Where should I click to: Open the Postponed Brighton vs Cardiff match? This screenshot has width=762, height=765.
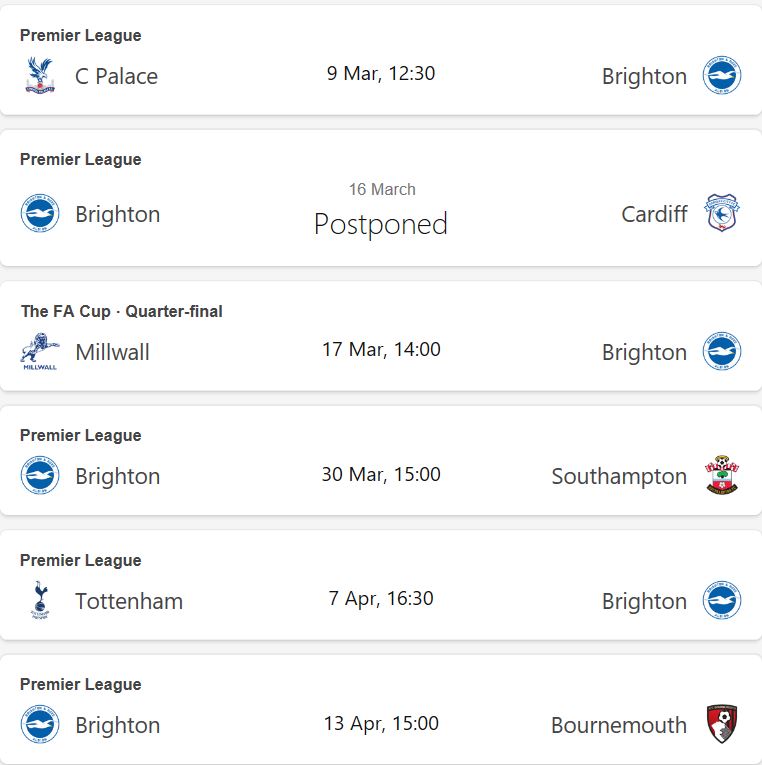coord(380,223)
